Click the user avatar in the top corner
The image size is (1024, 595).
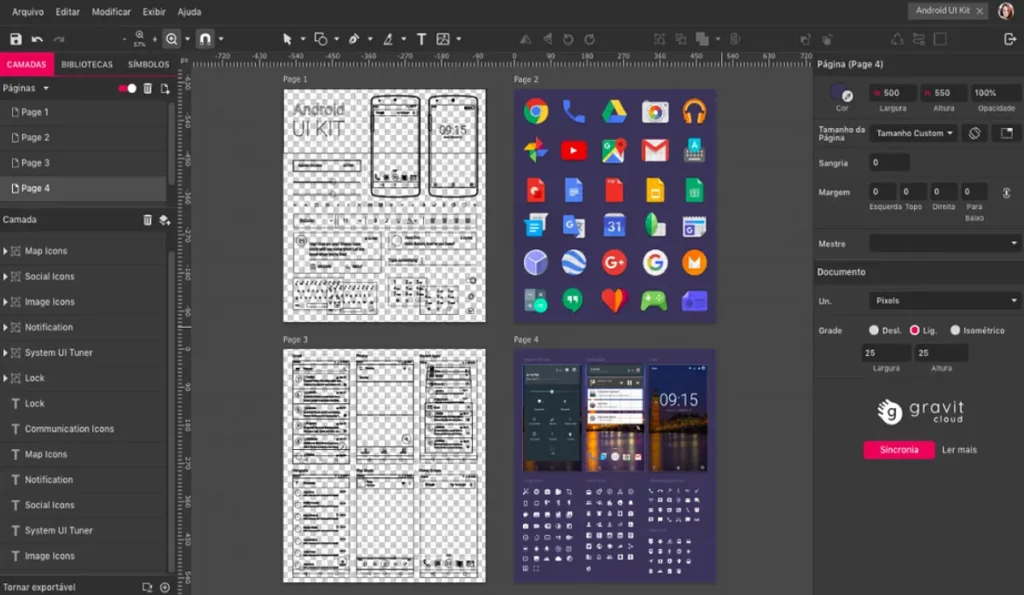(x=1006, y=11)
